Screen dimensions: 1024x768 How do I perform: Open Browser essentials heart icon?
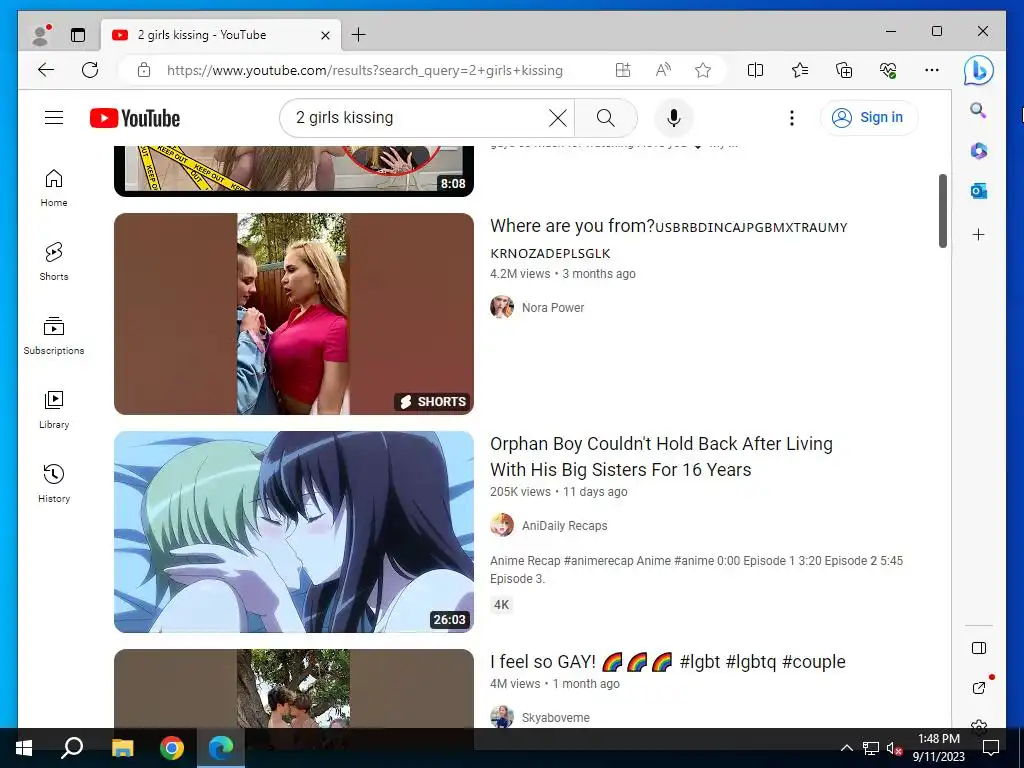click(x=888, y=70)
